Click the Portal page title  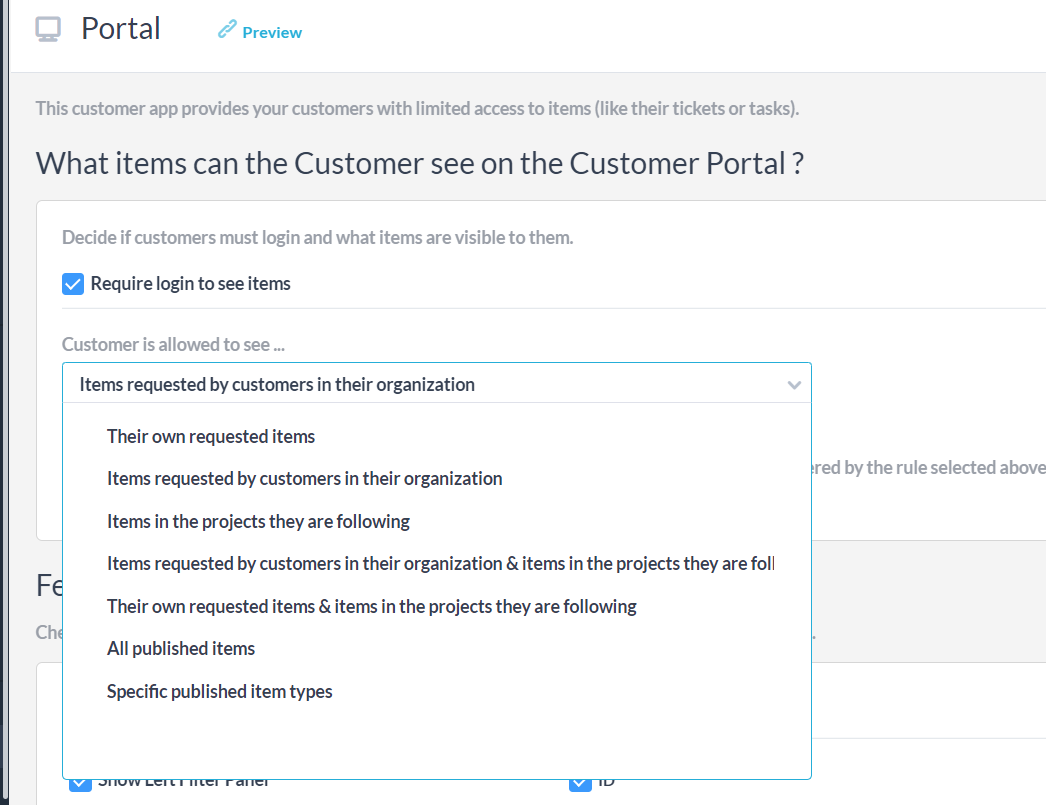click(x=121, y=29)
